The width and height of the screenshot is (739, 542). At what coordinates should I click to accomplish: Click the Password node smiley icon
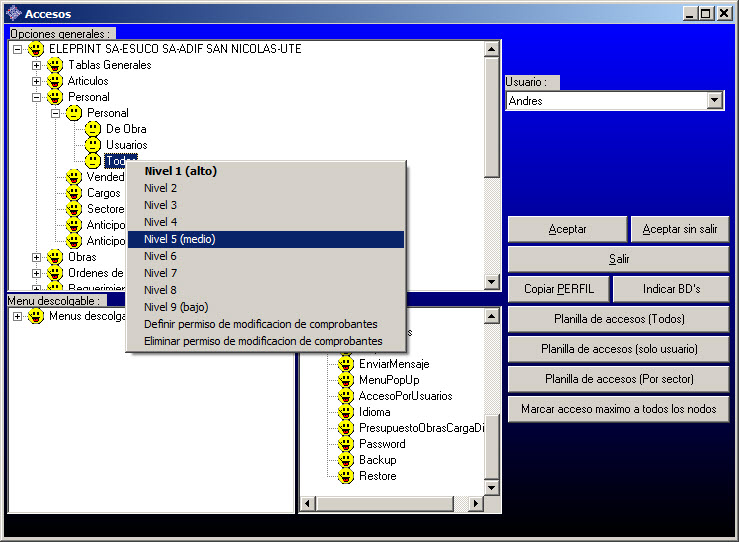(346, 444)
